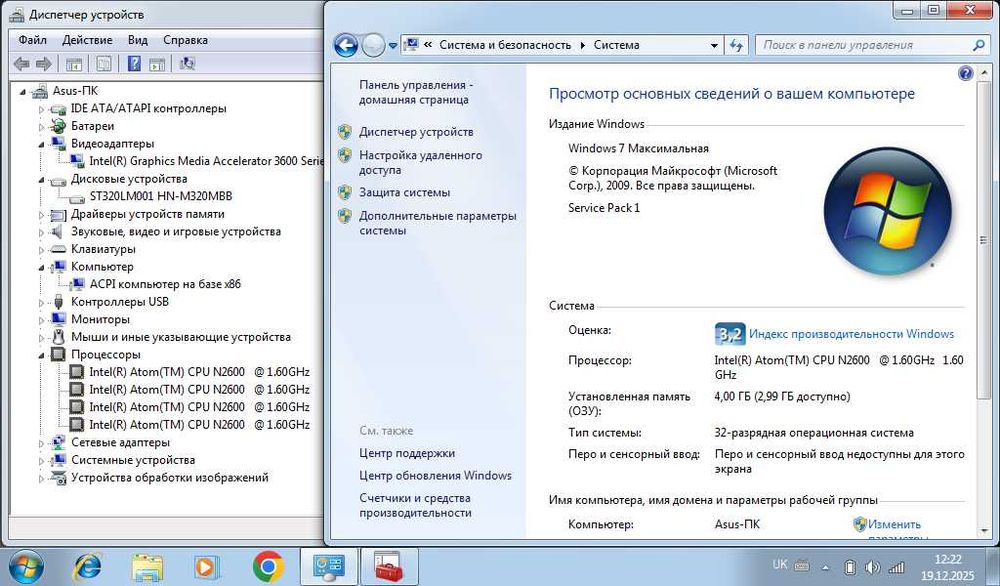Open the Вид menu
The image size is (1000, 586).
(138, 40)
